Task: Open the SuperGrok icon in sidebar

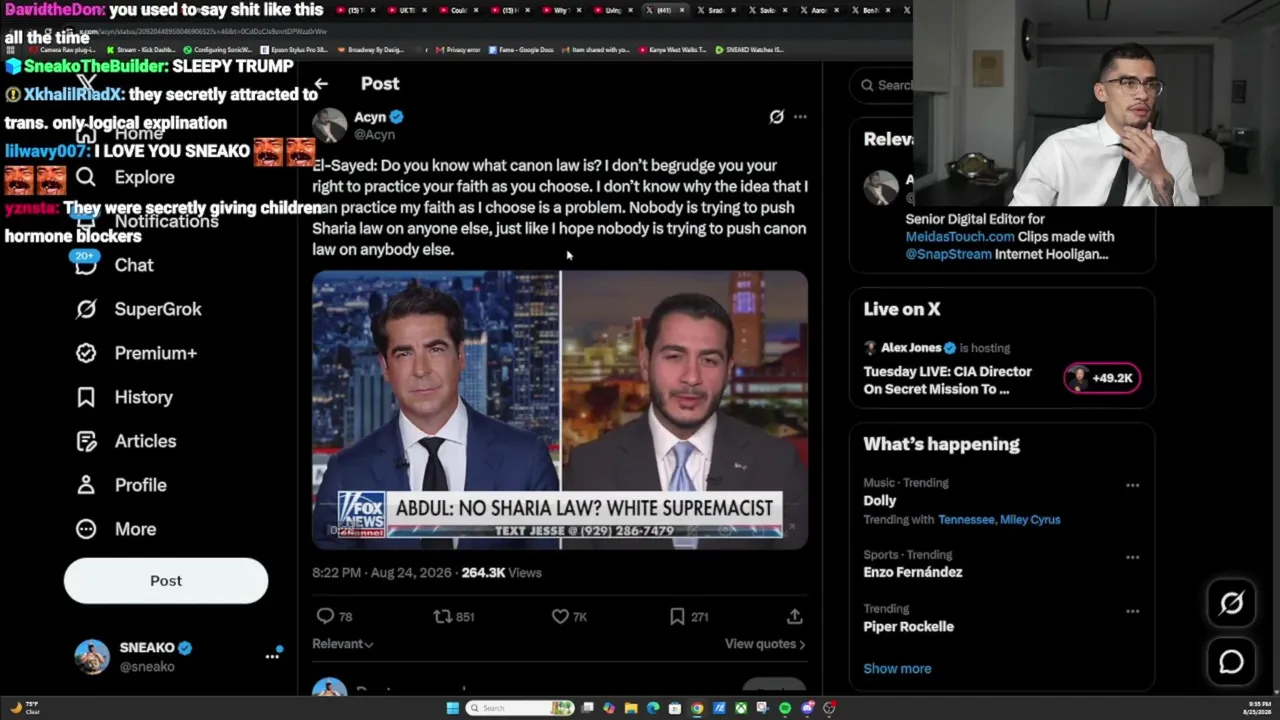Action: coord(86,309)
